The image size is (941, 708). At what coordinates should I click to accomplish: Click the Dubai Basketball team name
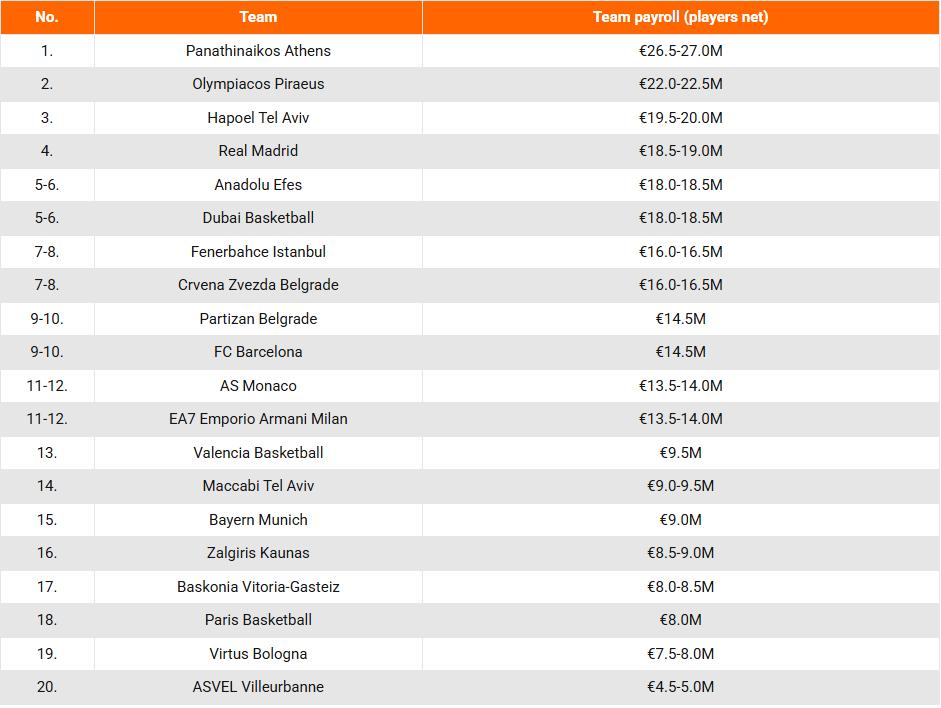pos(258,218)
